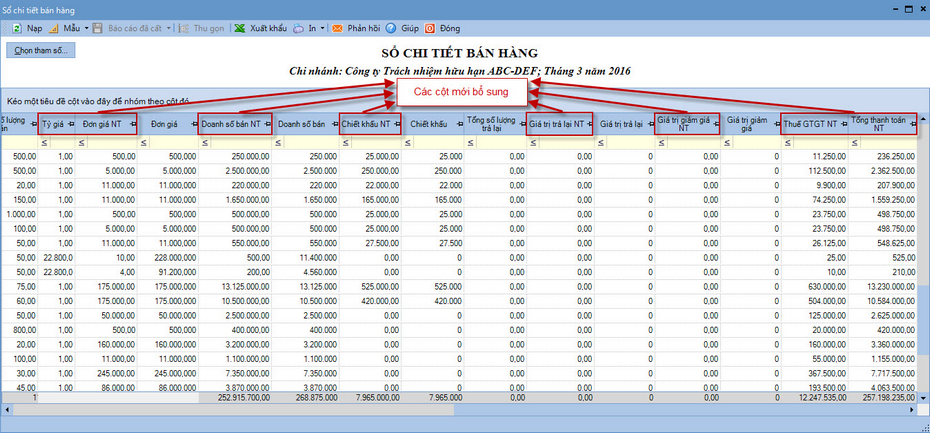
Task: Click the total 252.915.700,00 in footer
Action: click(235, 397)
